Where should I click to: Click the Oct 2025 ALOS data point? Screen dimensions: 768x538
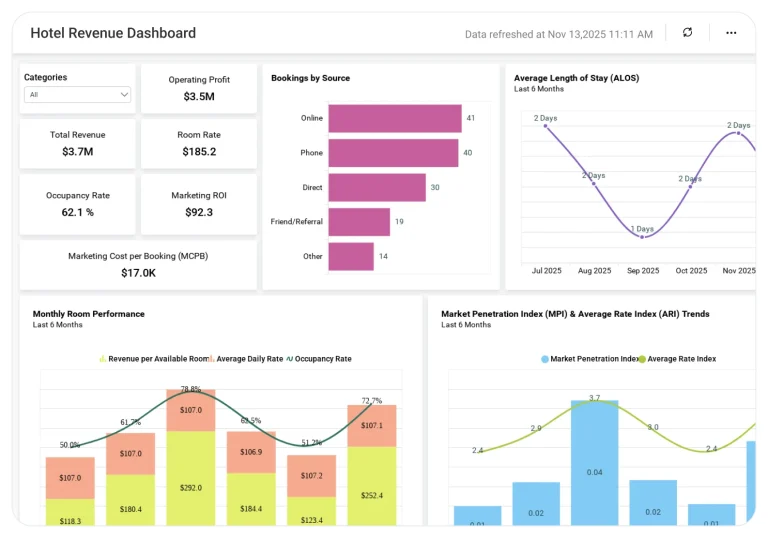[x=690, y=186]
